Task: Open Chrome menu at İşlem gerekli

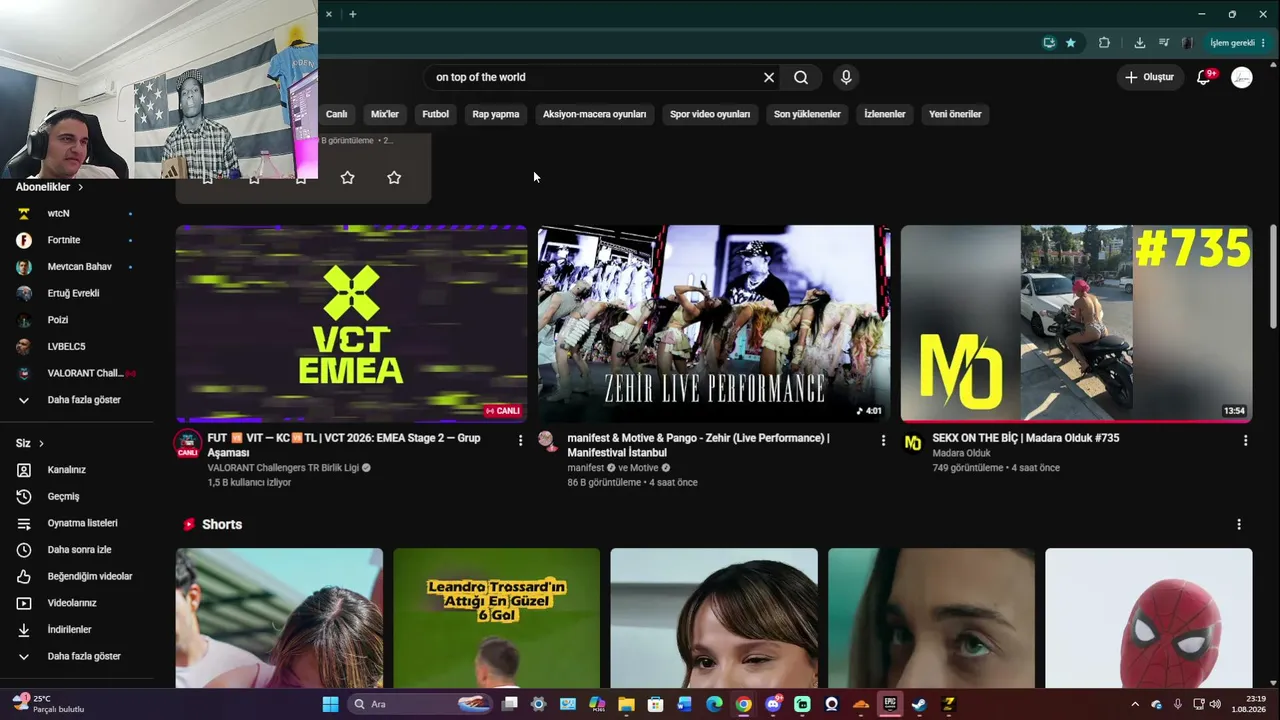Action: [x=1238, y=43]
